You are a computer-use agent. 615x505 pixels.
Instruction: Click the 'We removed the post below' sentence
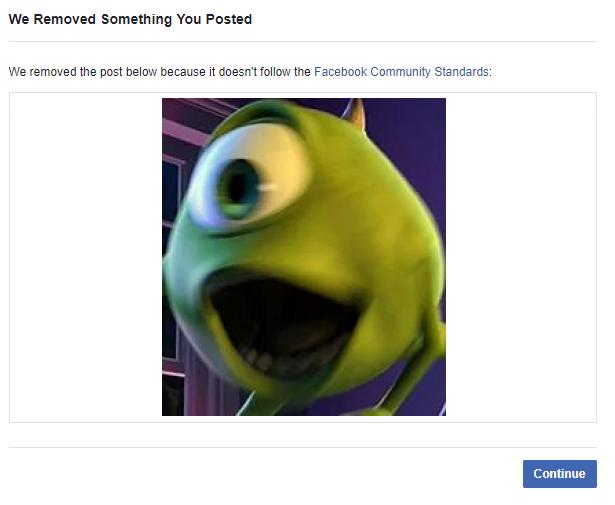click(250, 72)
